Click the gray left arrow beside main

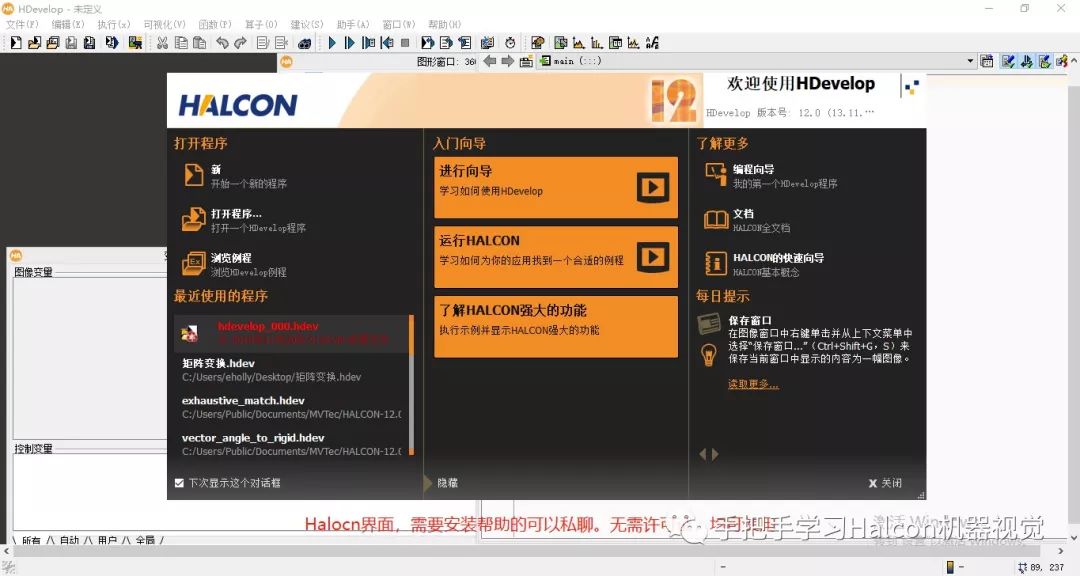490,61
